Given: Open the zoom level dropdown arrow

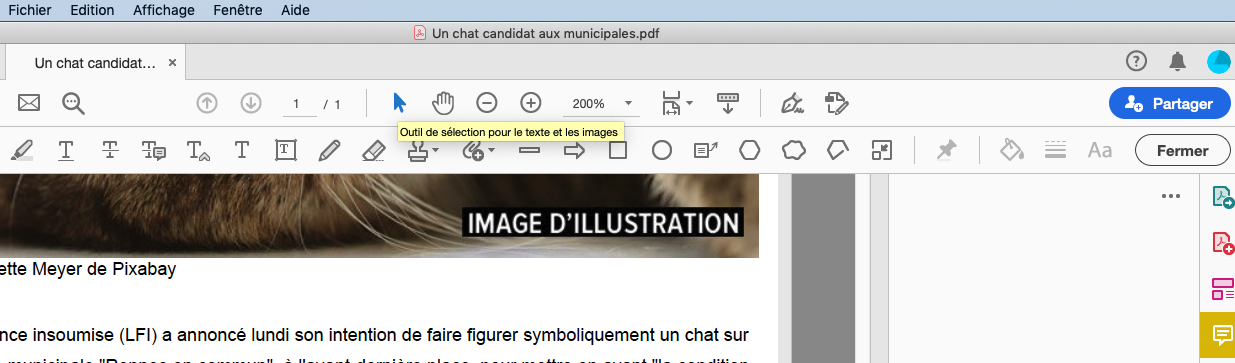Looking at the screenshot, I should click(x=629, y=103).
